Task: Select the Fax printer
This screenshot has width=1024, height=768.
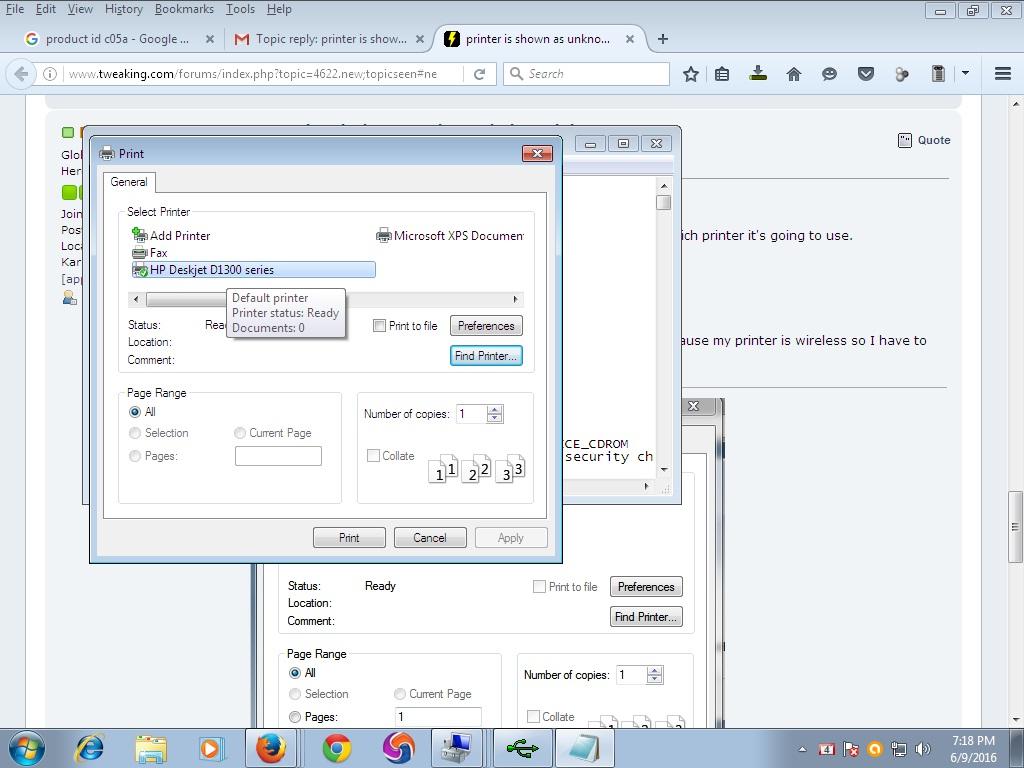Action: point(150,253)
